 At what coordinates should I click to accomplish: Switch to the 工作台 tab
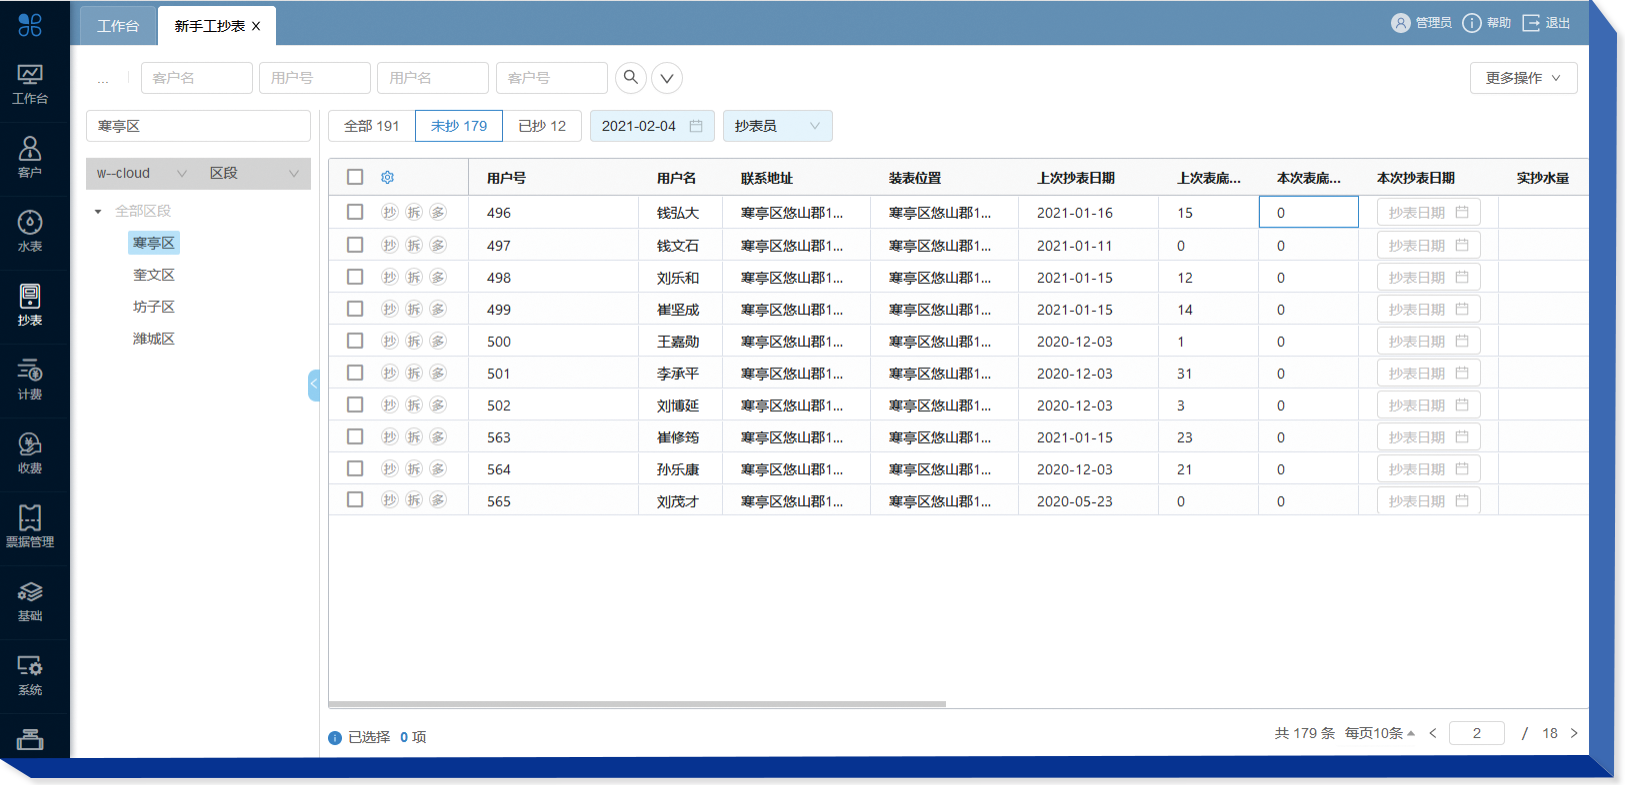click(x=118, y=26)
